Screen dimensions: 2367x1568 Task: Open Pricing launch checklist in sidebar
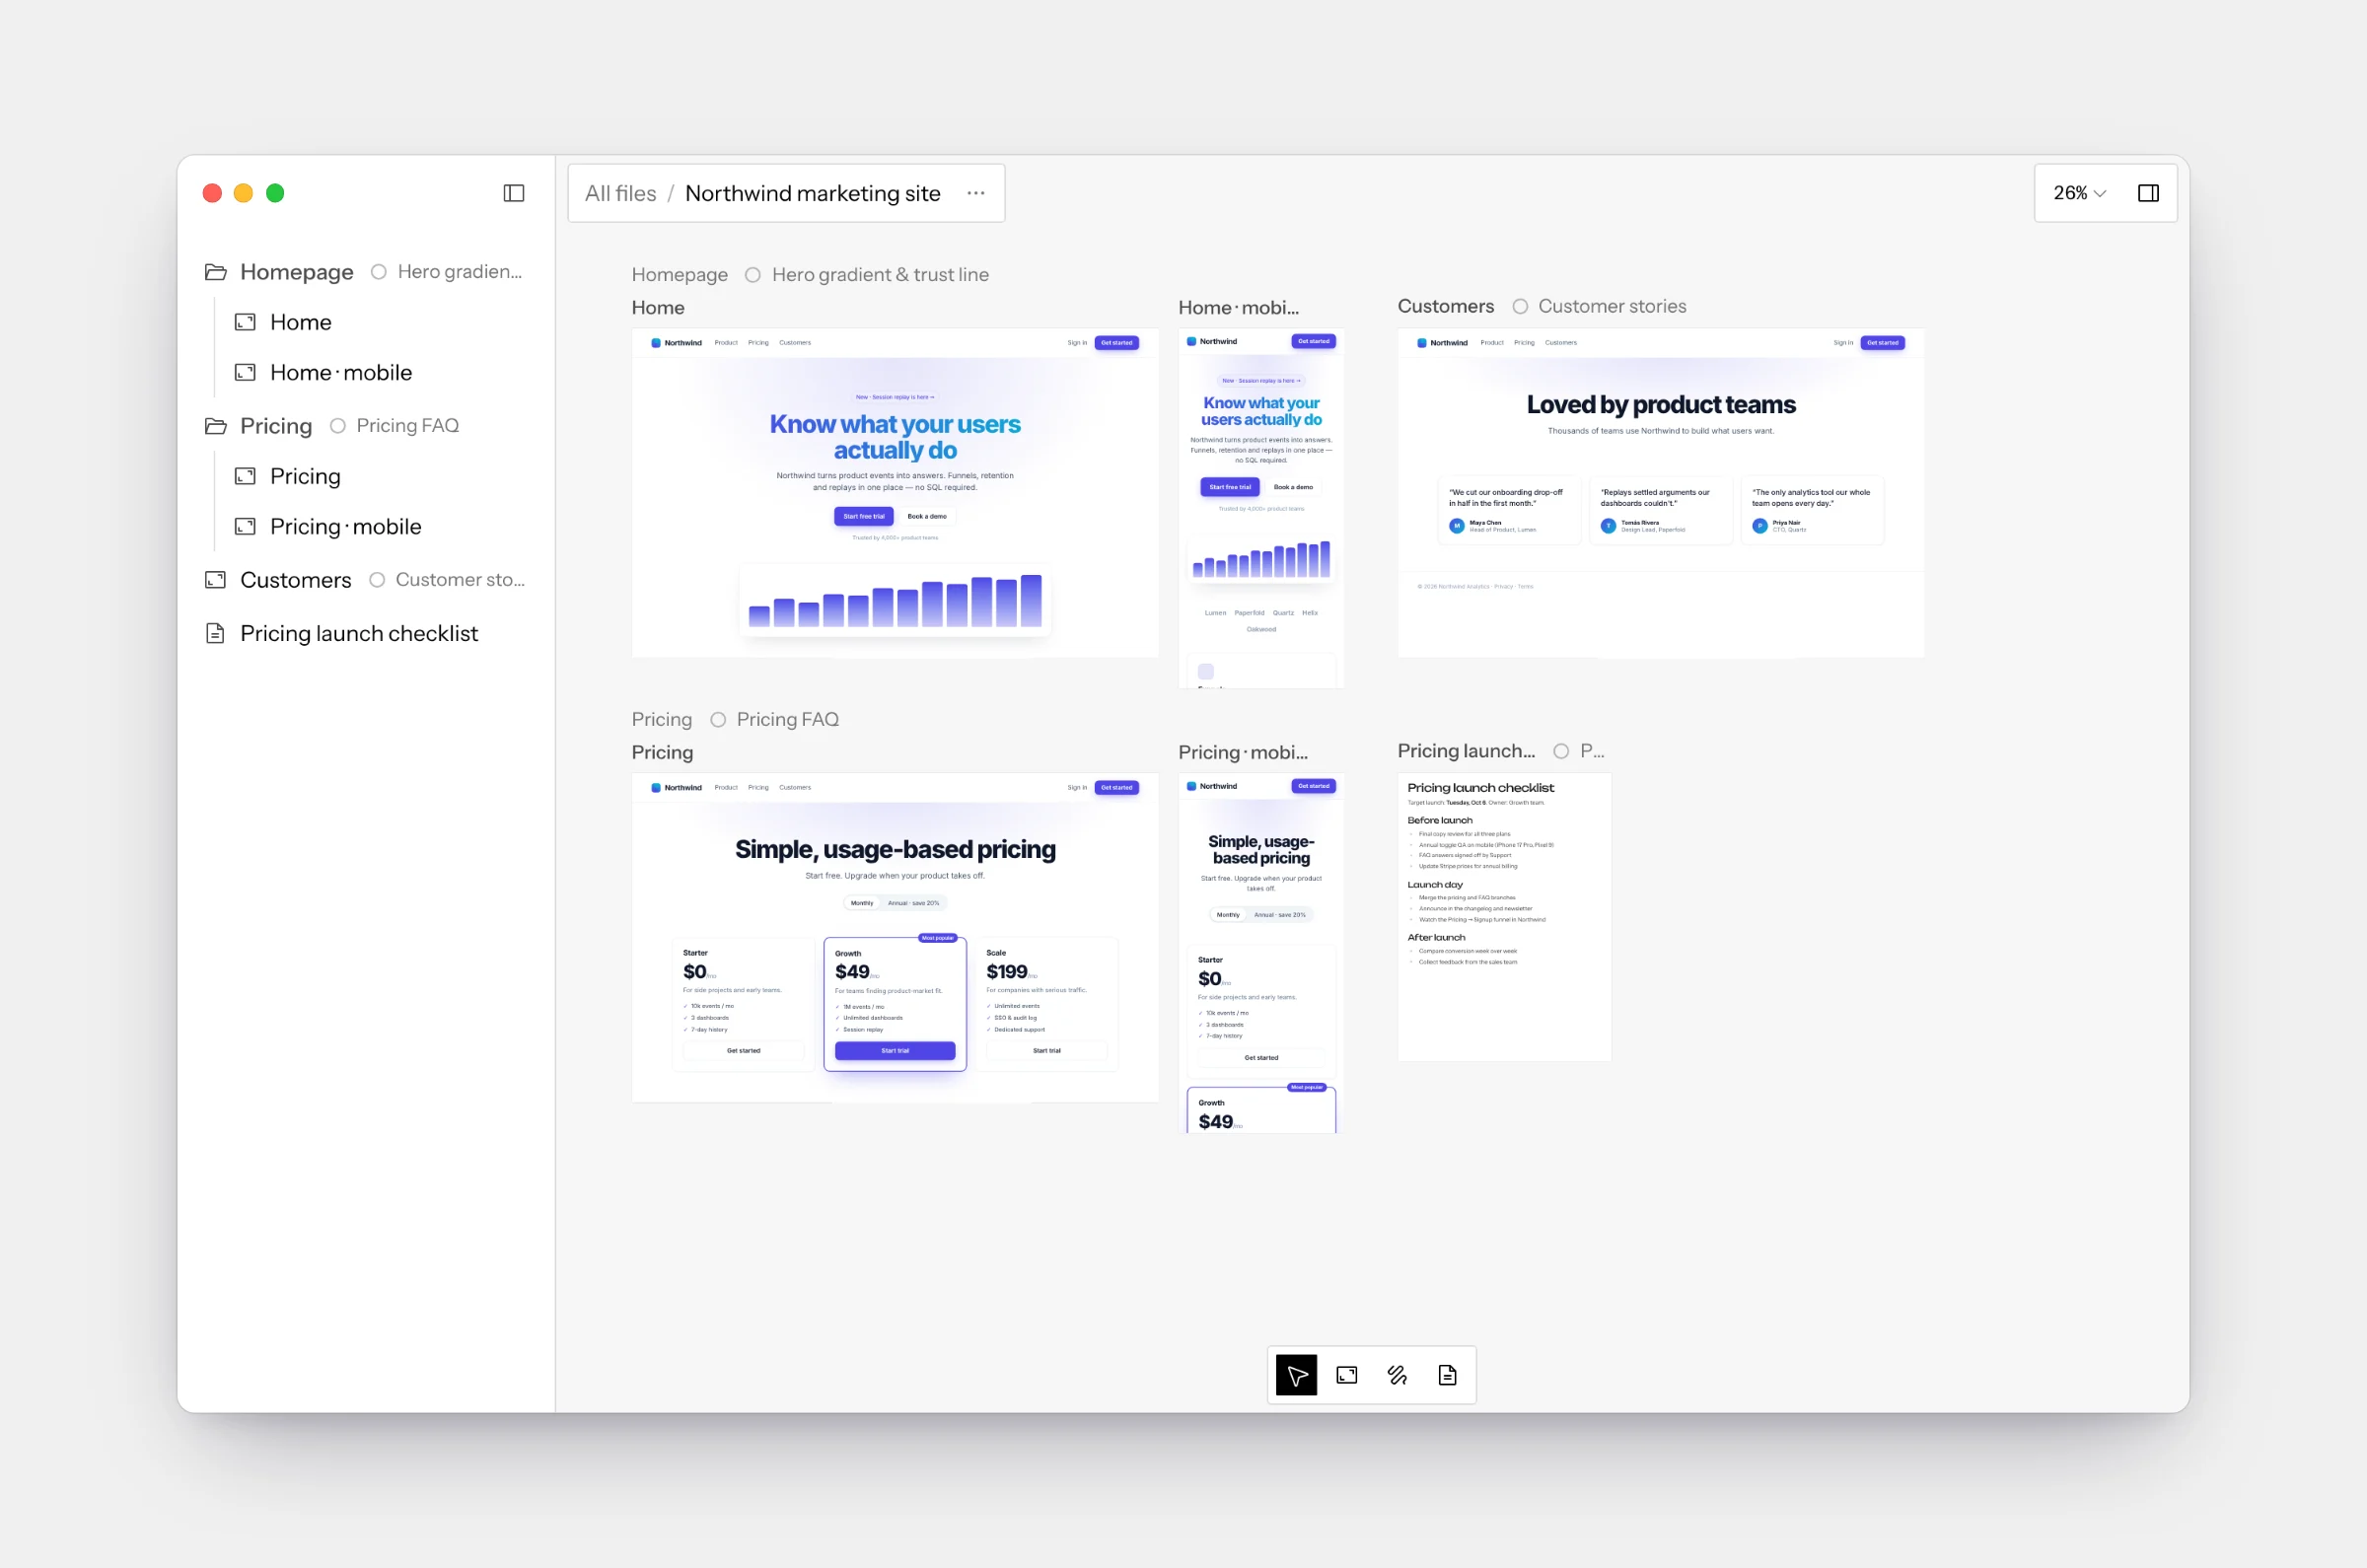(359, 633)
